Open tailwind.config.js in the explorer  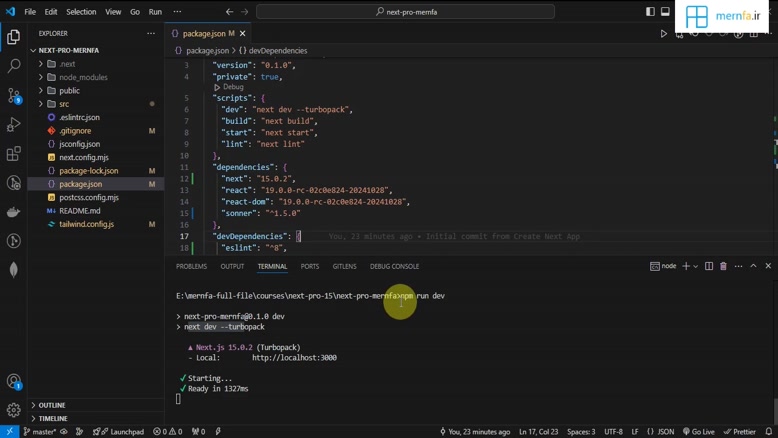point(86,224)
